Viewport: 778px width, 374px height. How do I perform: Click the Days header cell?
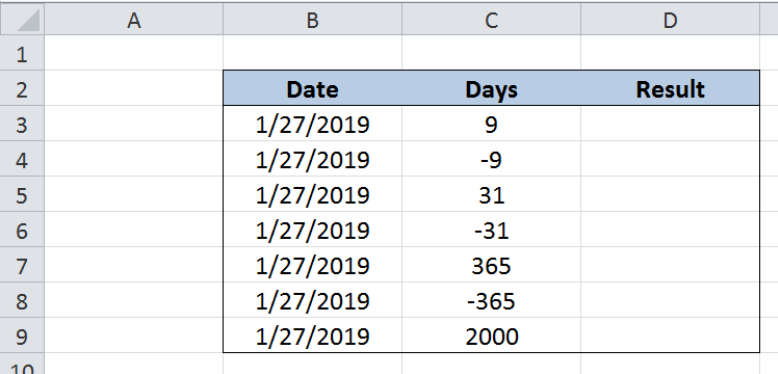[x=491, y=88]
